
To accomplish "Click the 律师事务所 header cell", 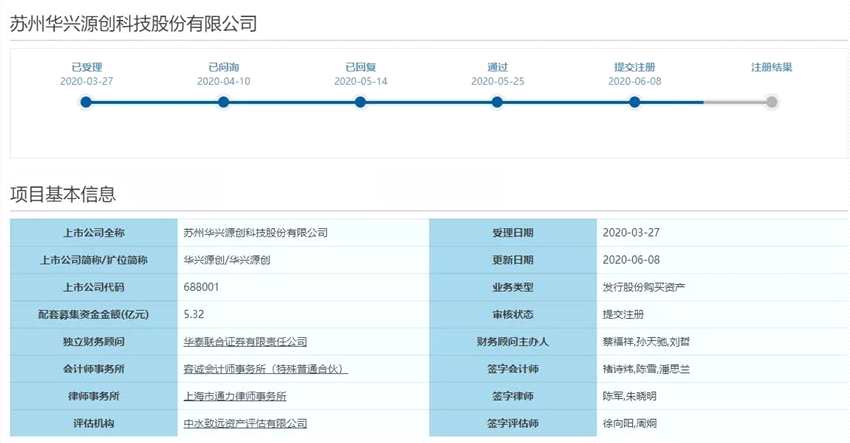I will 94,396.
